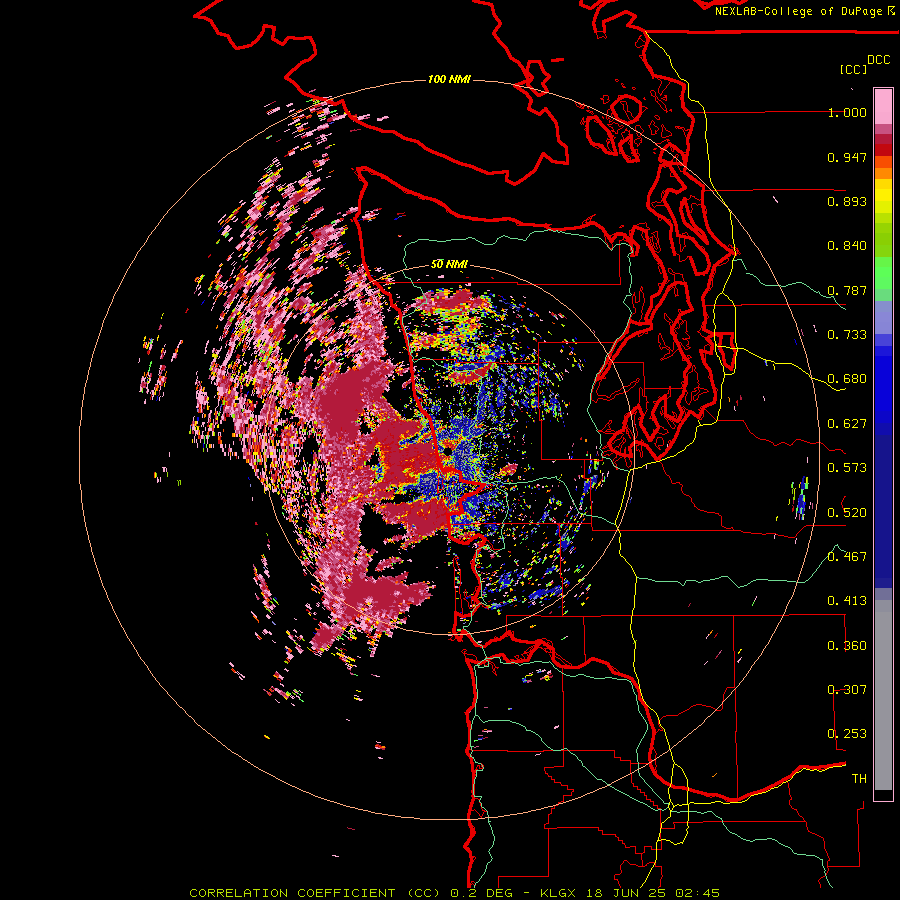Image resolution: width=900 pixels, height=900 pixels.
Task: Click the 100 NMI range ring label
Action: pyautogui.click(x=449, y=79)
